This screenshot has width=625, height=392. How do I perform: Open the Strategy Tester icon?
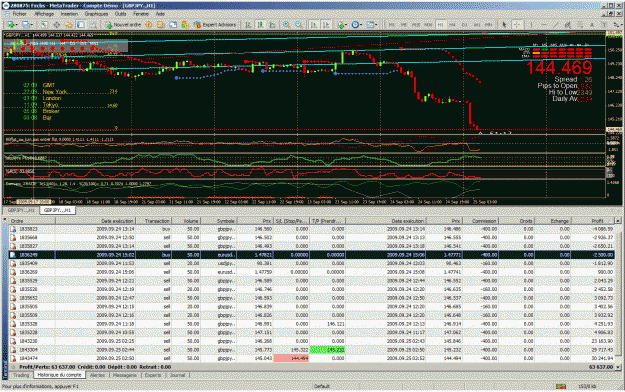click(x=93, y=25)
